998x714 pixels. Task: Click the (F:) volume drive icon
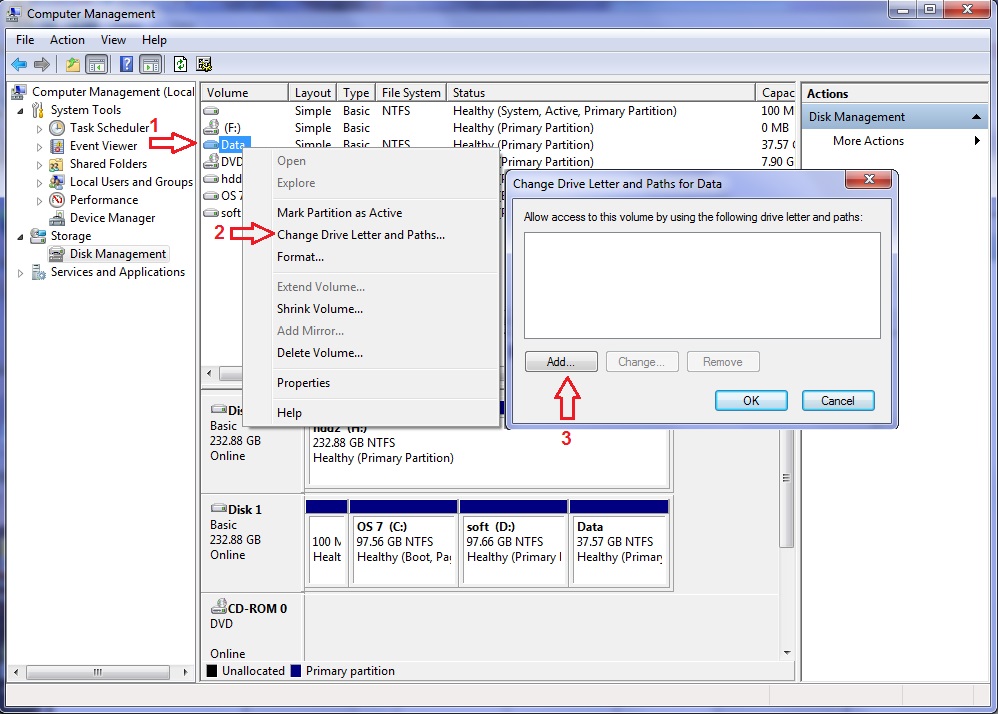pos(211,127)
